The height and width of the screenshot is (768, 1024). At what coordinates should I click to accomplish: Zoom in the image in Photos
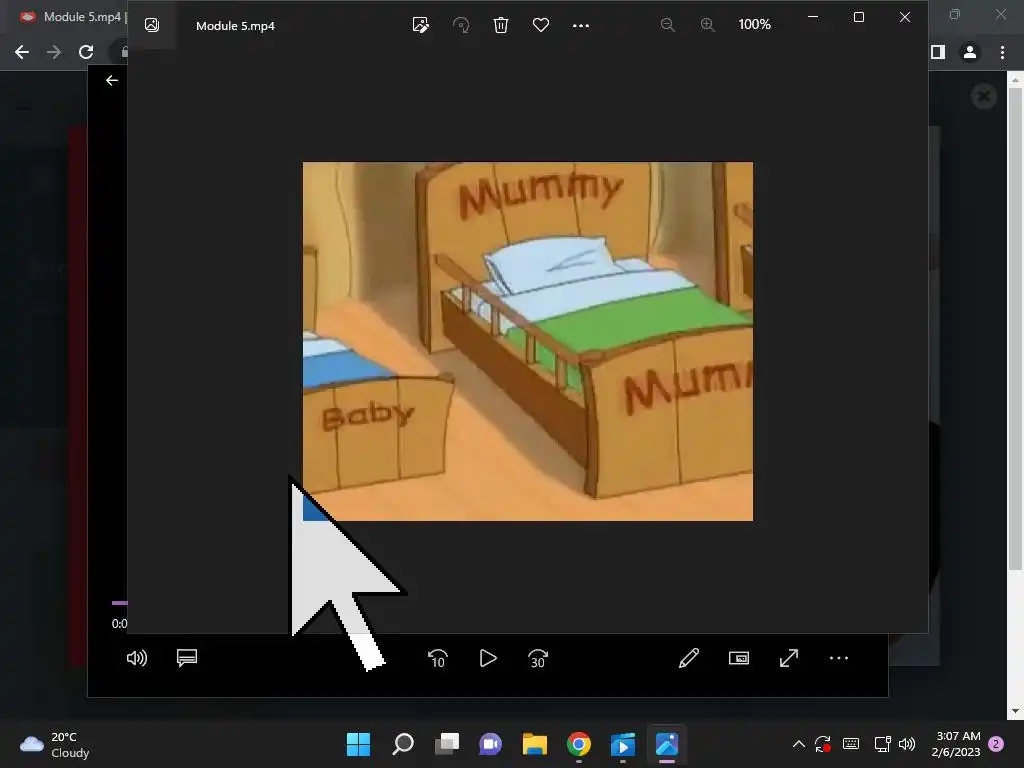(x=707, y=25)
